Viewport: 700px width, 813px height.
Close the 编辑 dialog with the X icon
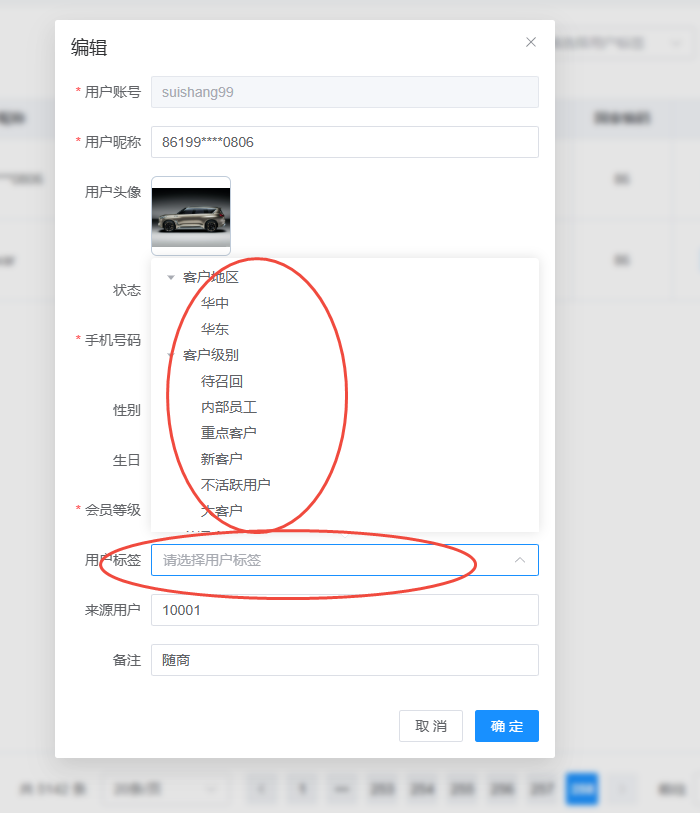coord(531,42)
